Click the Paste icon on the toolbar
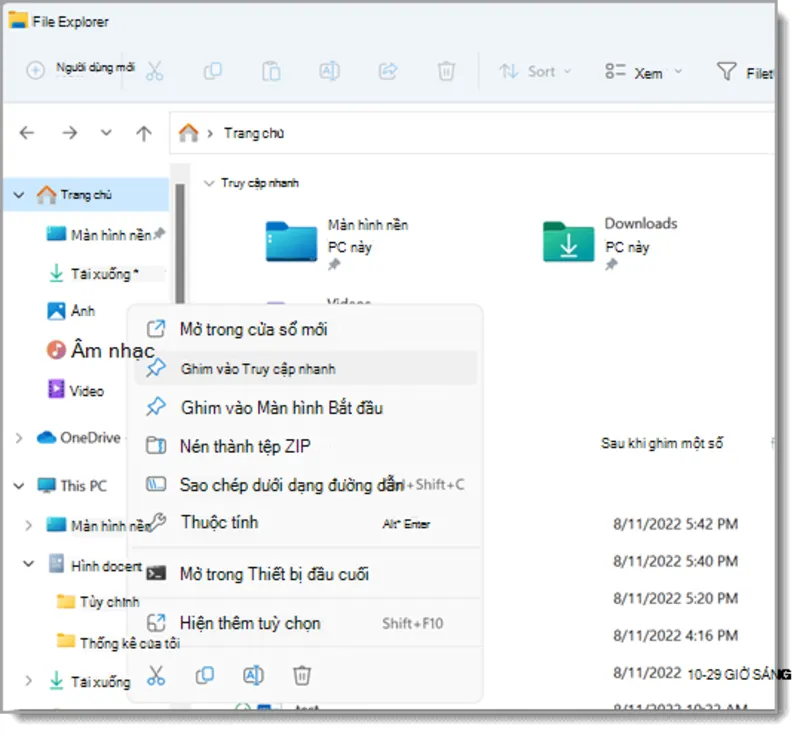 (271, 71)
